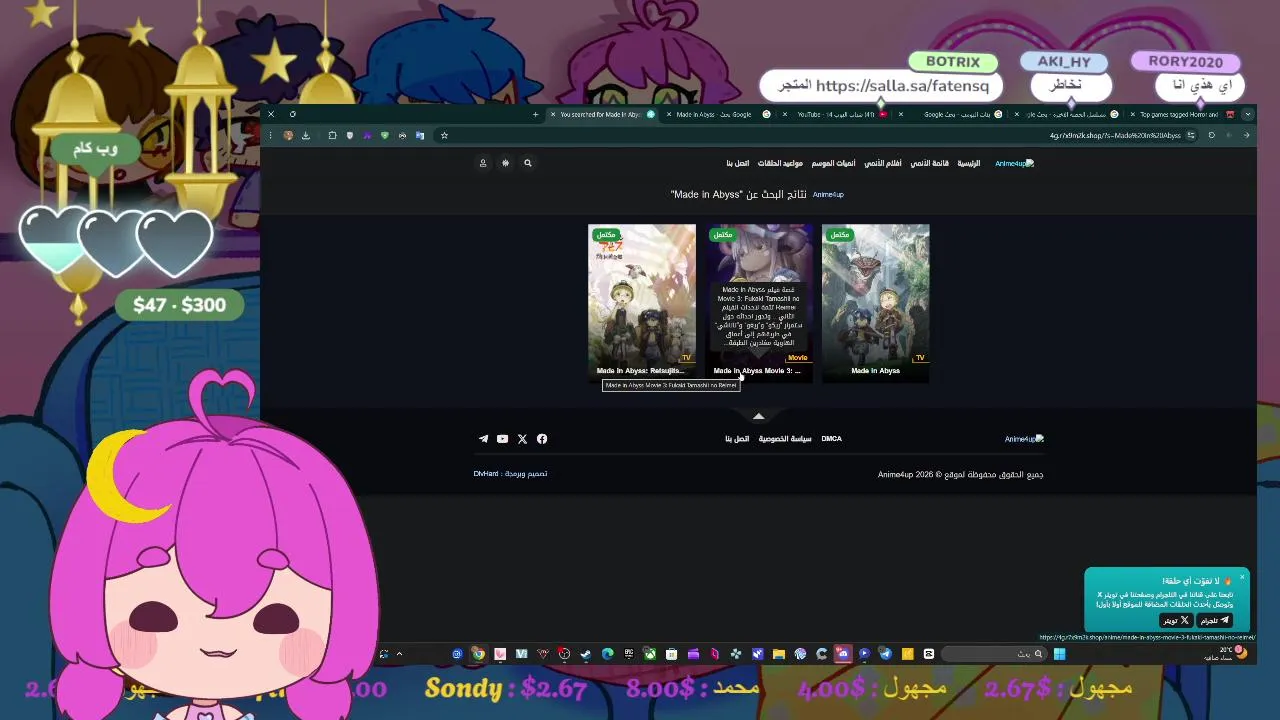
Task: Switch to the YouTube browser tab
Action: pyautogui.click(x=835, y=114)
